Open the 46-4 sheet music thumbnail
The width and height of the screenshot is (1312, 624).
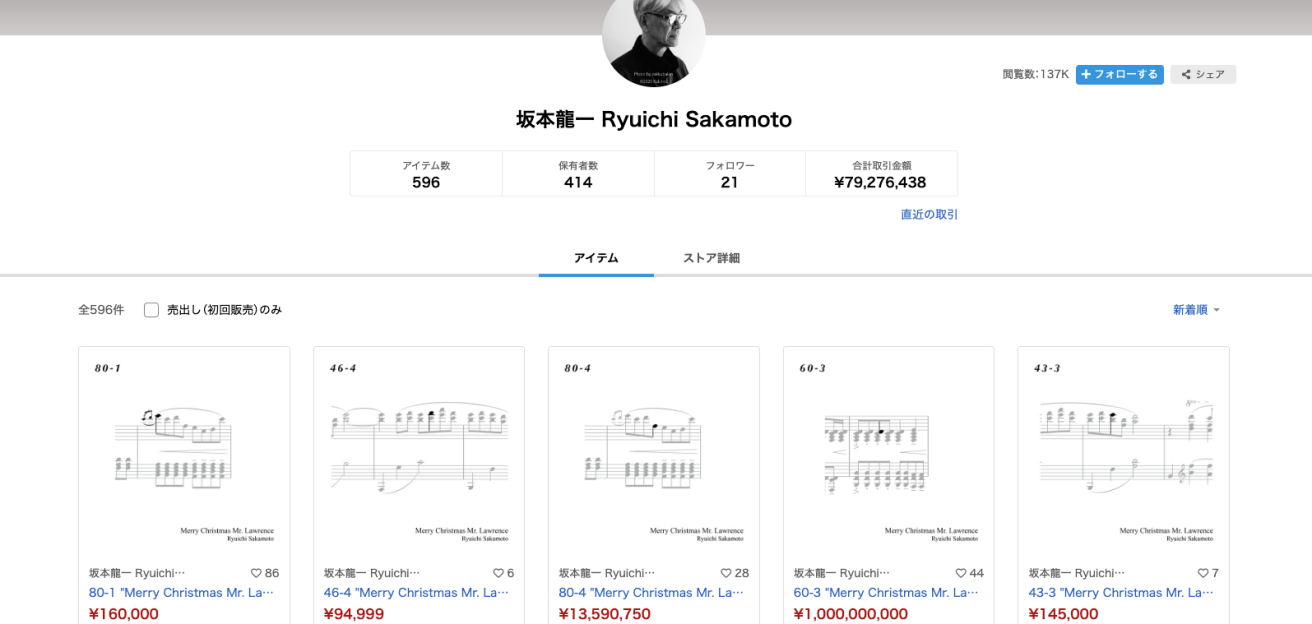point(419,450)
